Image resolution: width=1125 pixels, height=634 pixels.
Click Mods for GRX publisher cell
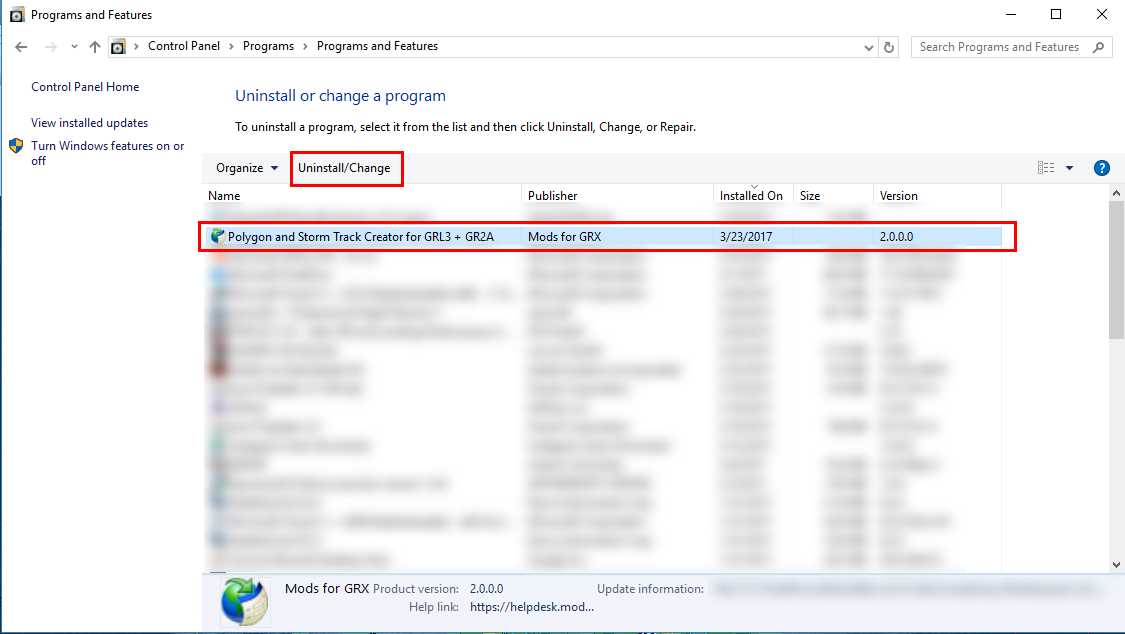[x=565, y=237]
